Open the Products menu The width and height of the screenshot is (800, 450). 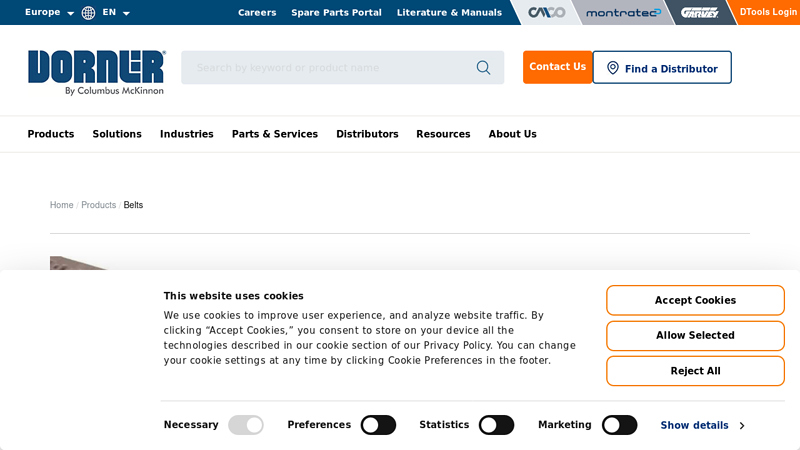tap(51, 134)
